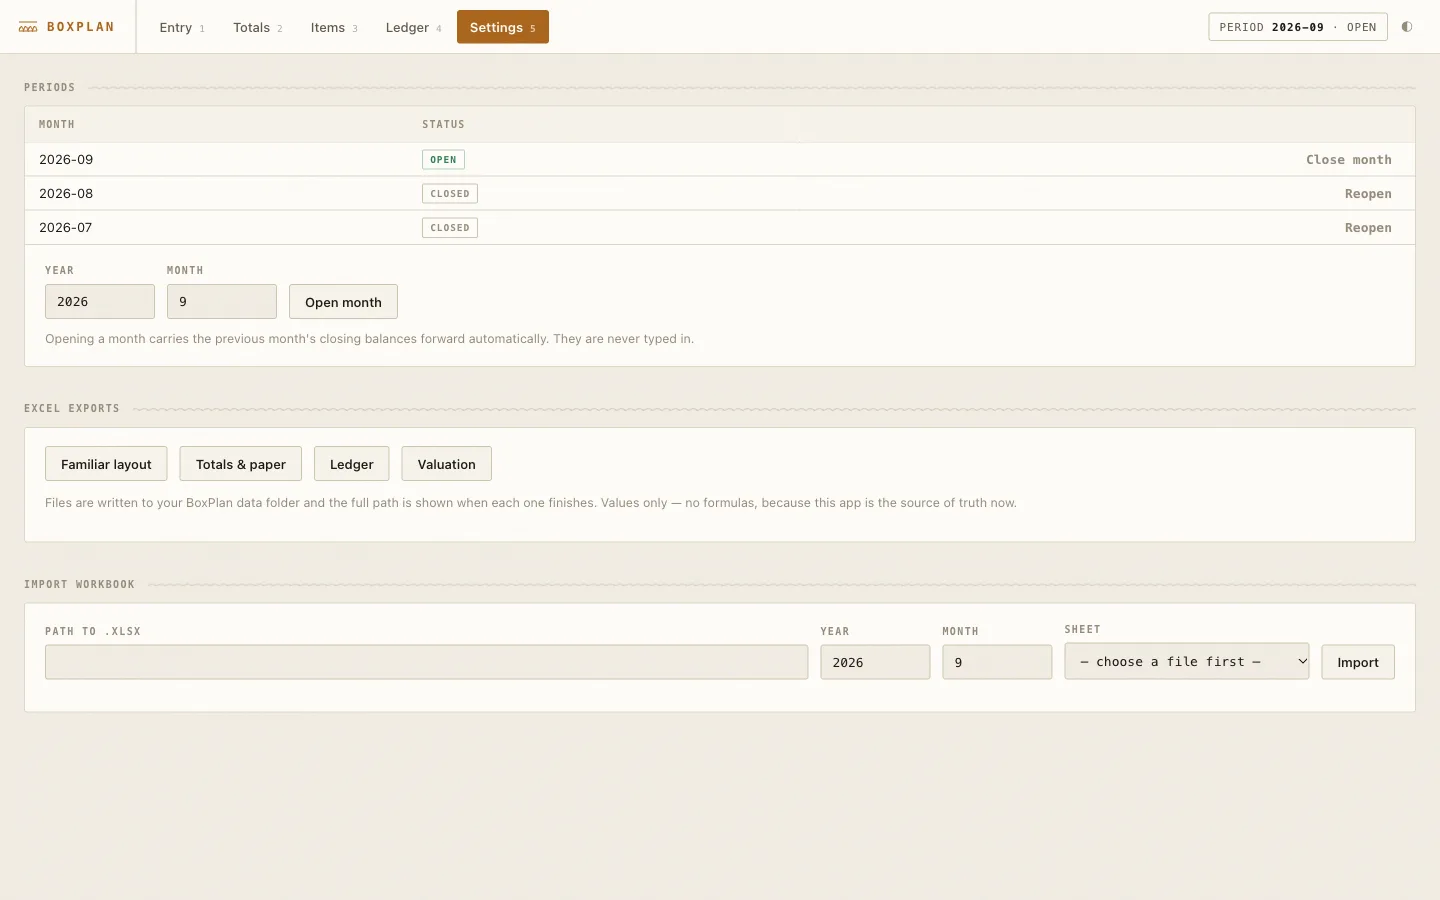The width and height of the screenshot is (1440, 900).
Task: Toggle the dark/light theme icon
Action: pos(1407,27)
